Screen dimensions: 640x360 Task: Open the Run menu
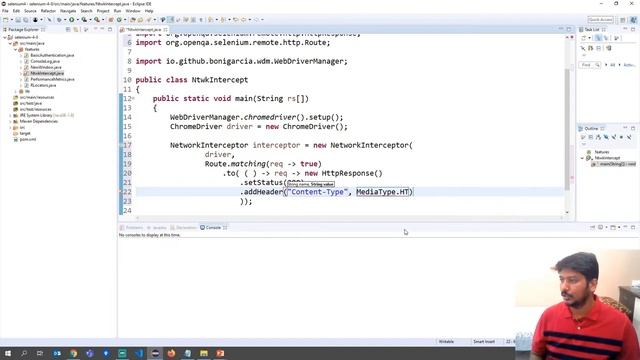pyautogui.click(x=118, y=11)
